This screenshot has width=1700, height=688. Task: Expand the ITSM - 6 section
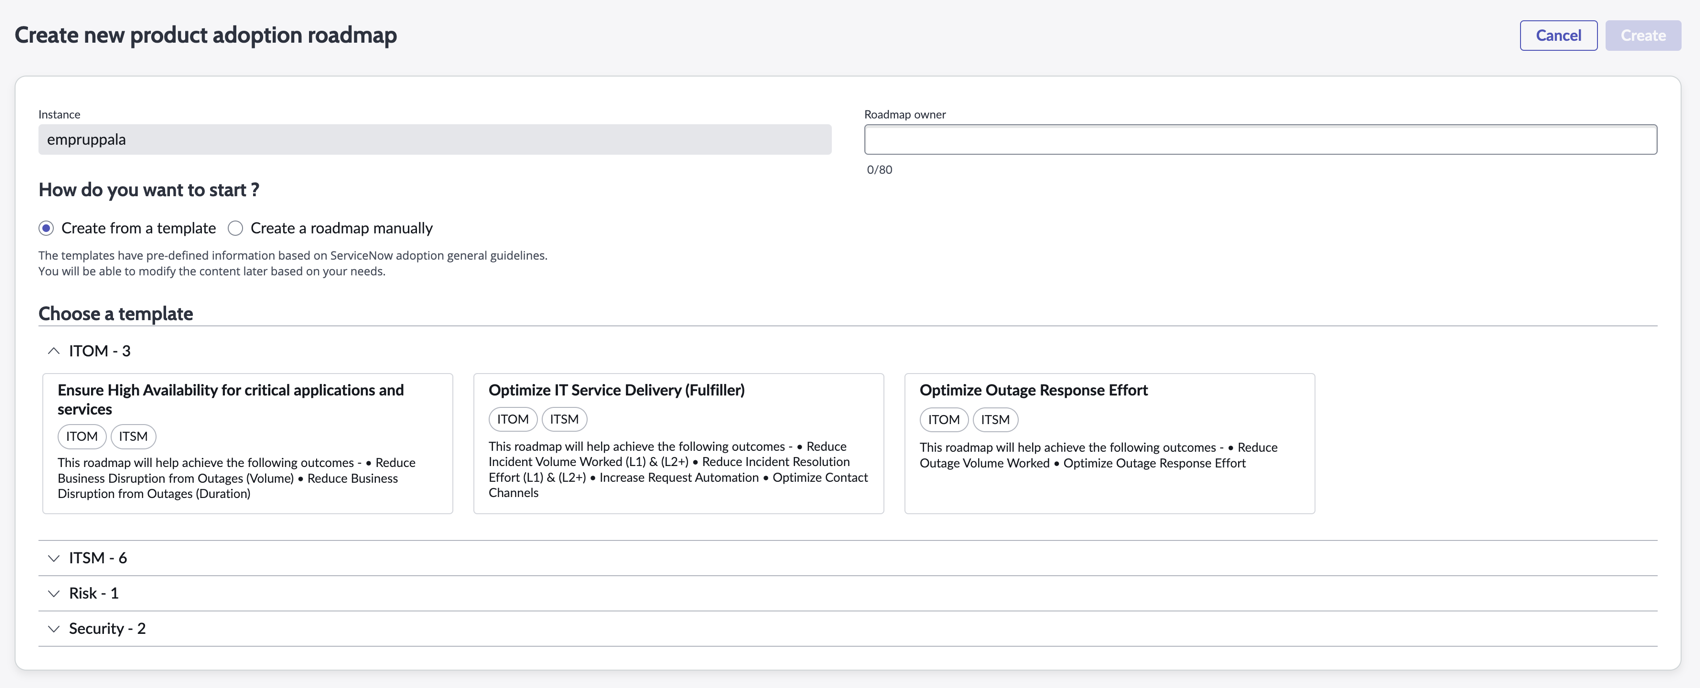coord(848,558)
